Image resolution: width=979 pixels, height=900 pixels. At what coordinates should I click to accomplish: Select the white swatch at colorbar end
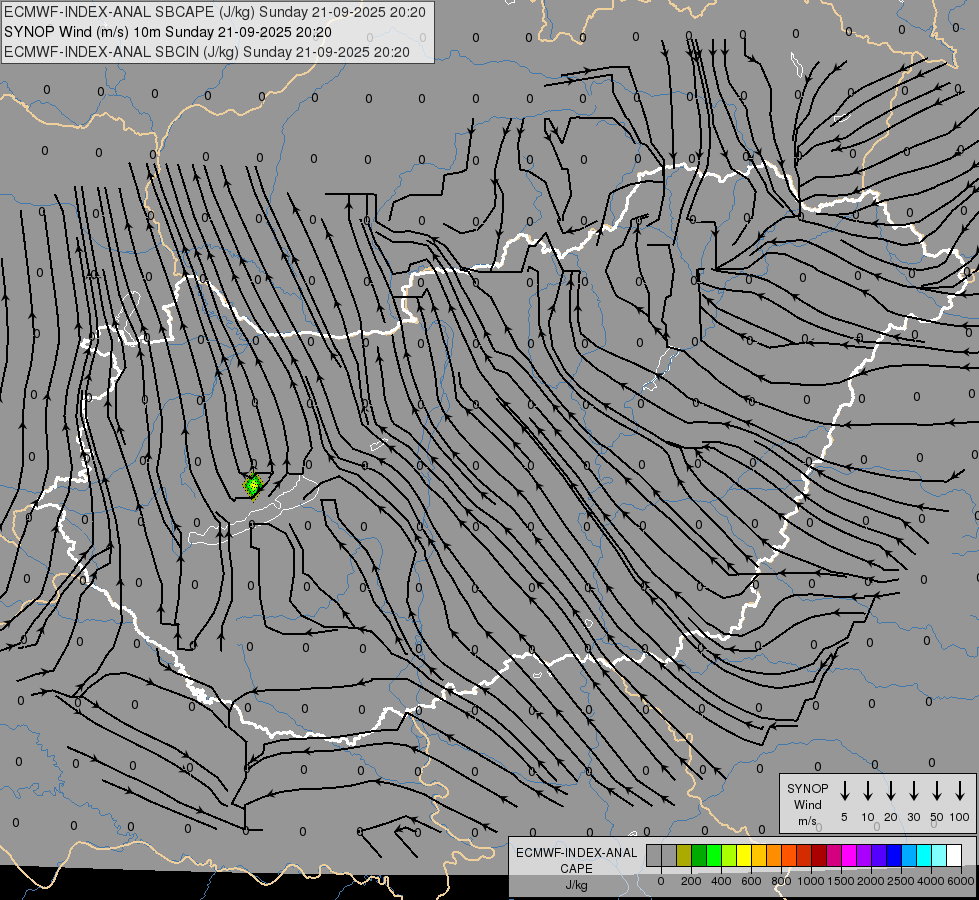click(955, 855)
